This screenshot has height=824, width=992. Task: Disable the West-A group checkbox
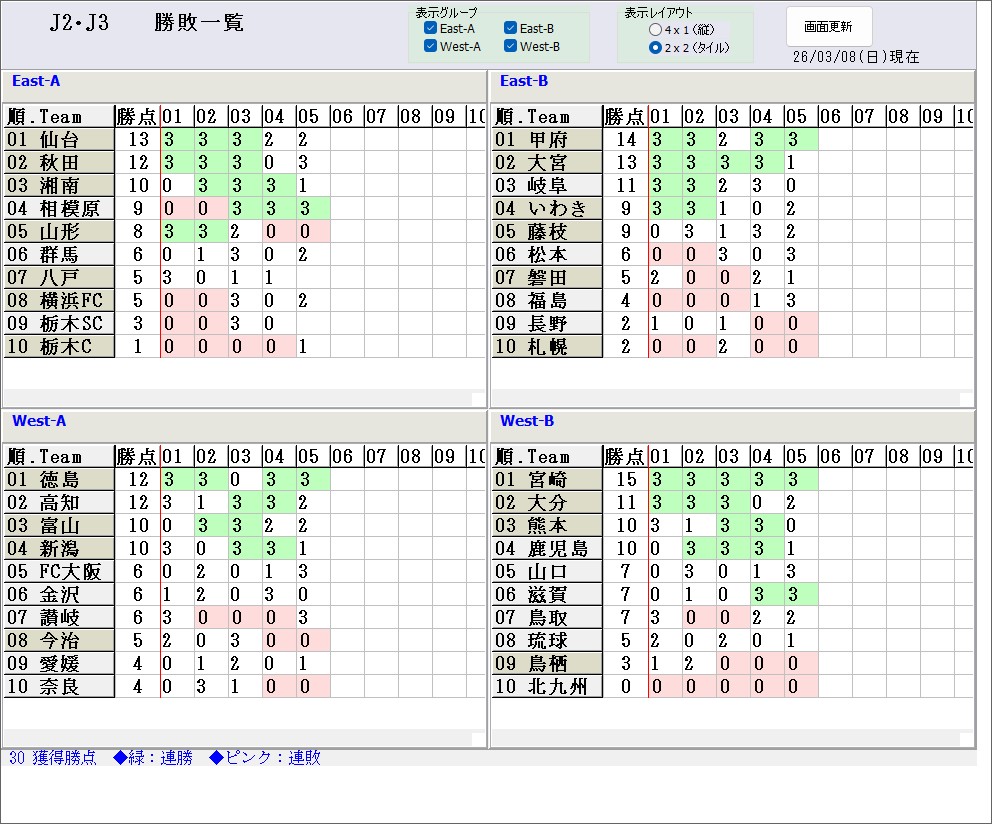point(431,47)
